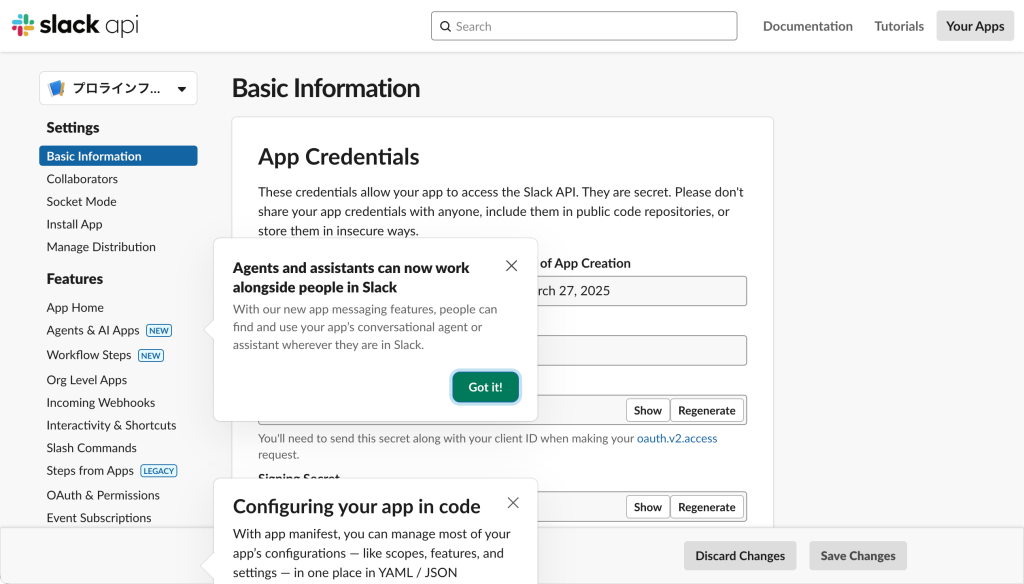Open Socket Mode settings
The image size is (1024, 584).
coord(81,201)
